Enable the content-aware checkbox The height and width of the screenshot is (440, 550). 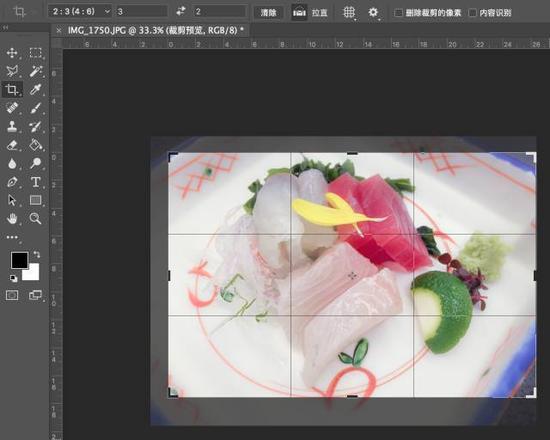(472, 13)
